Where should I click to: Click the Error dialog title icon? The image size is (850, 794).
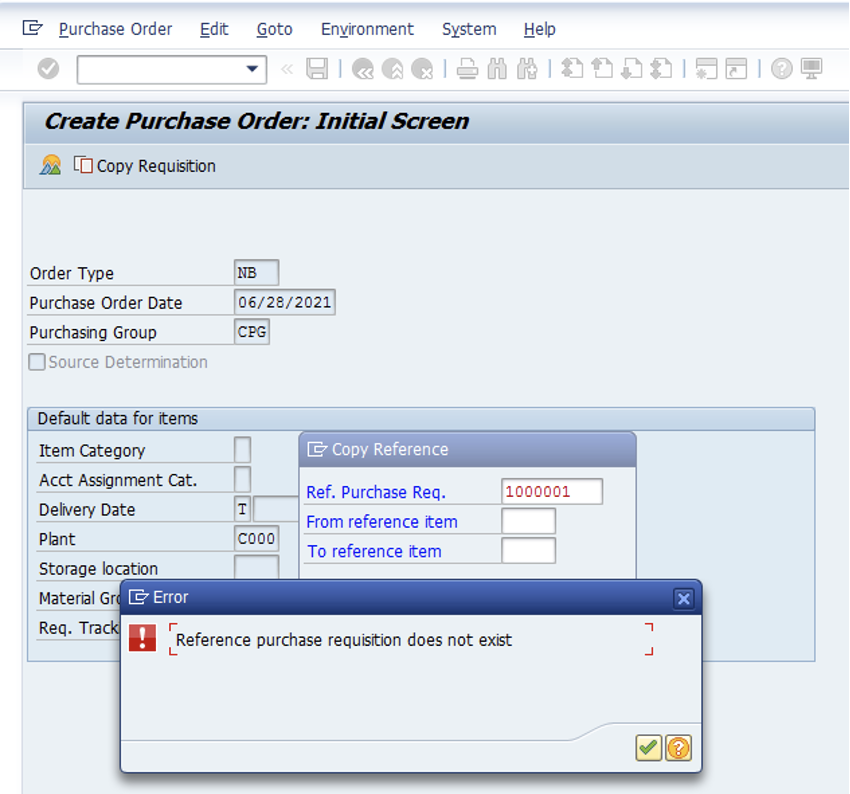(x=138, y=597)
